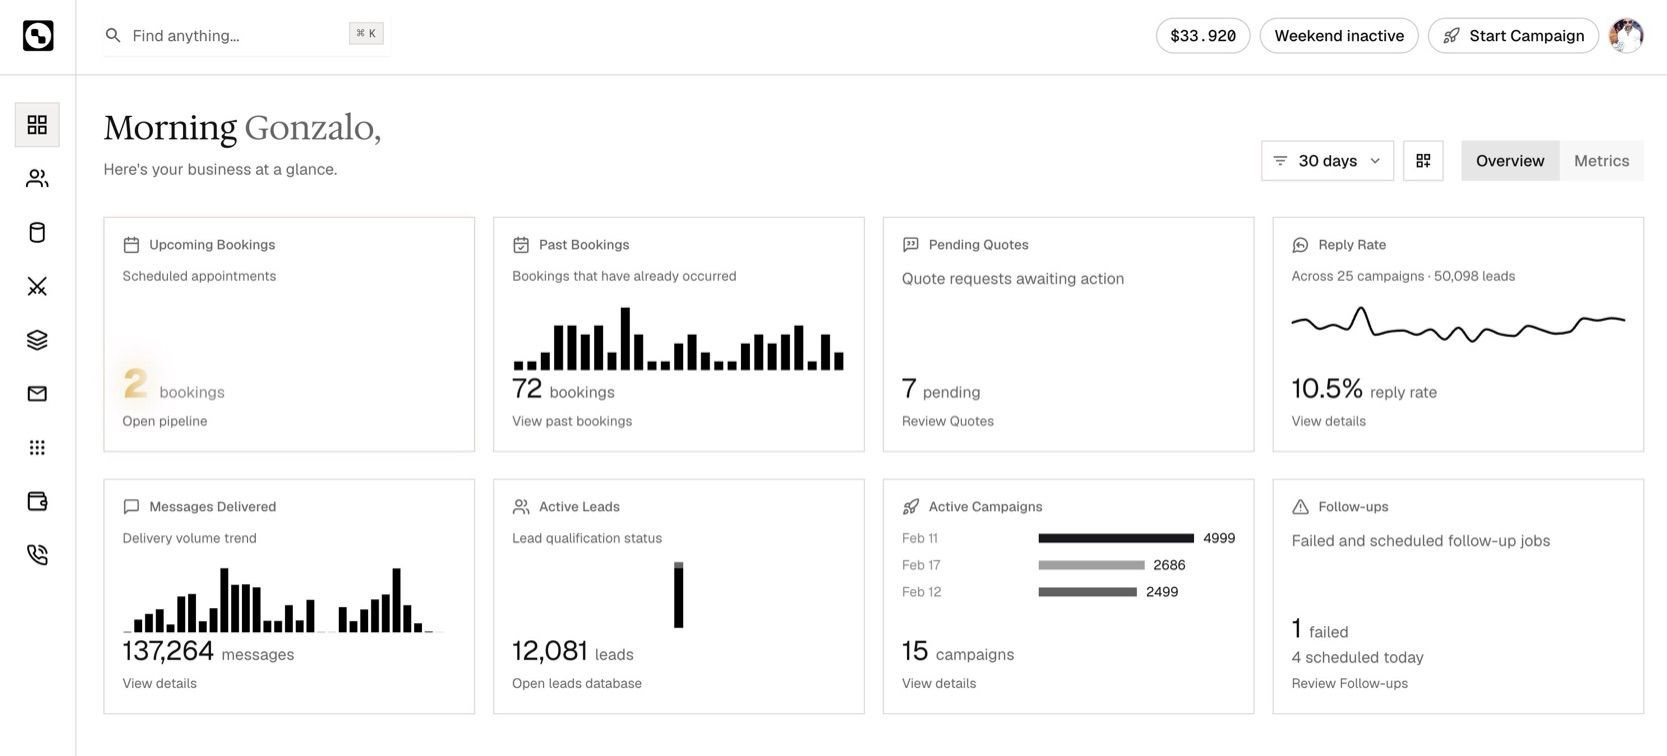Click the Follow-ups warning triangle icon
This screenshot has height=756, width=1667.
click(x=1300, y=507)
